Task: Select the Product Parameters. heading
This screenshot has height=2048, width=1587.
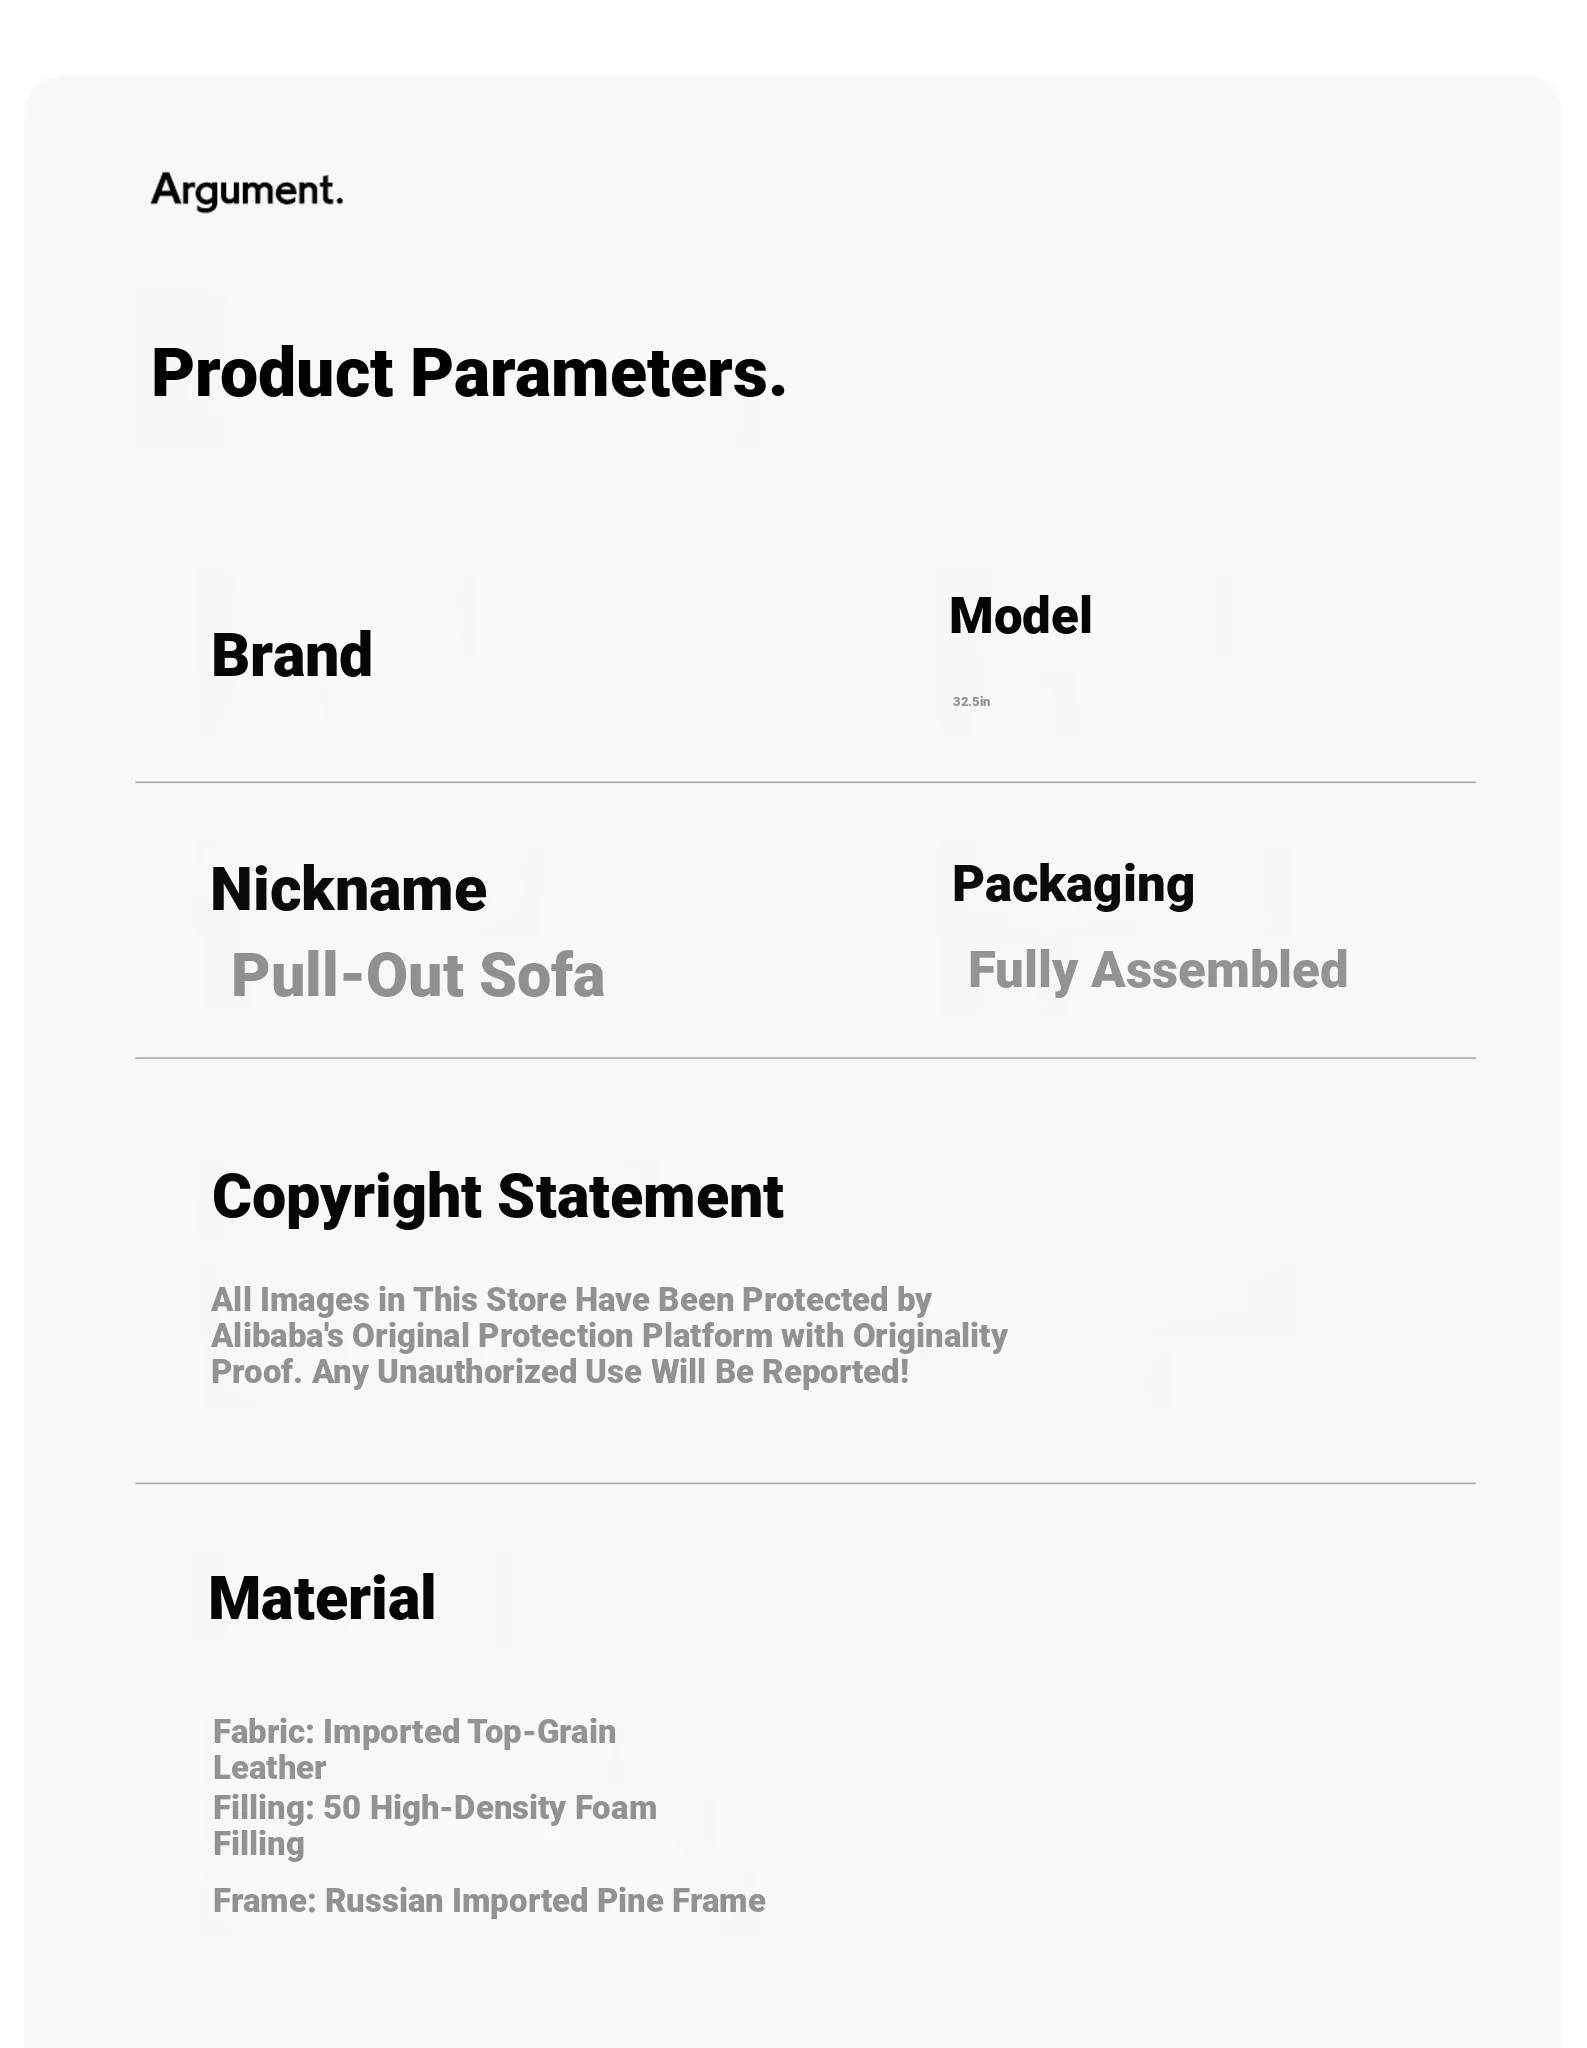Action: coord(468,373)
